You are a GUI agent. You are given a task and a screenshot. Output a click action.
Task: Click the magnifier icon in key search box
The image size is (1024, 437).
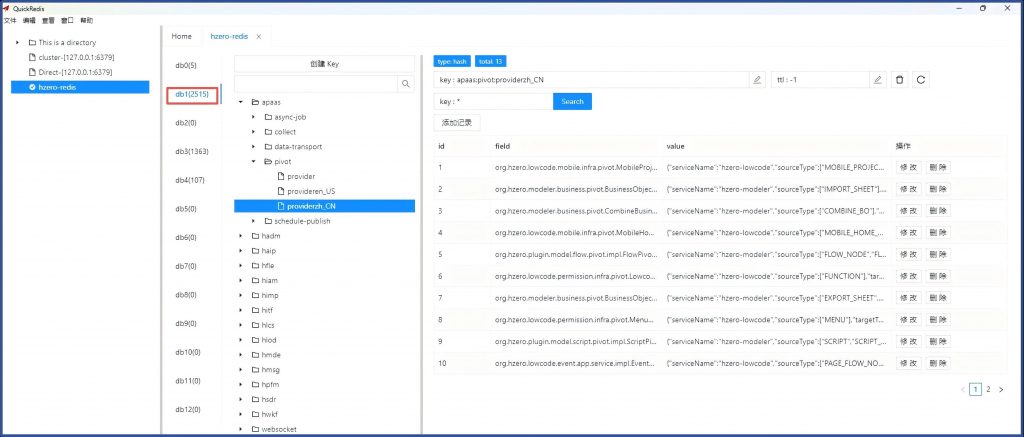406,84
